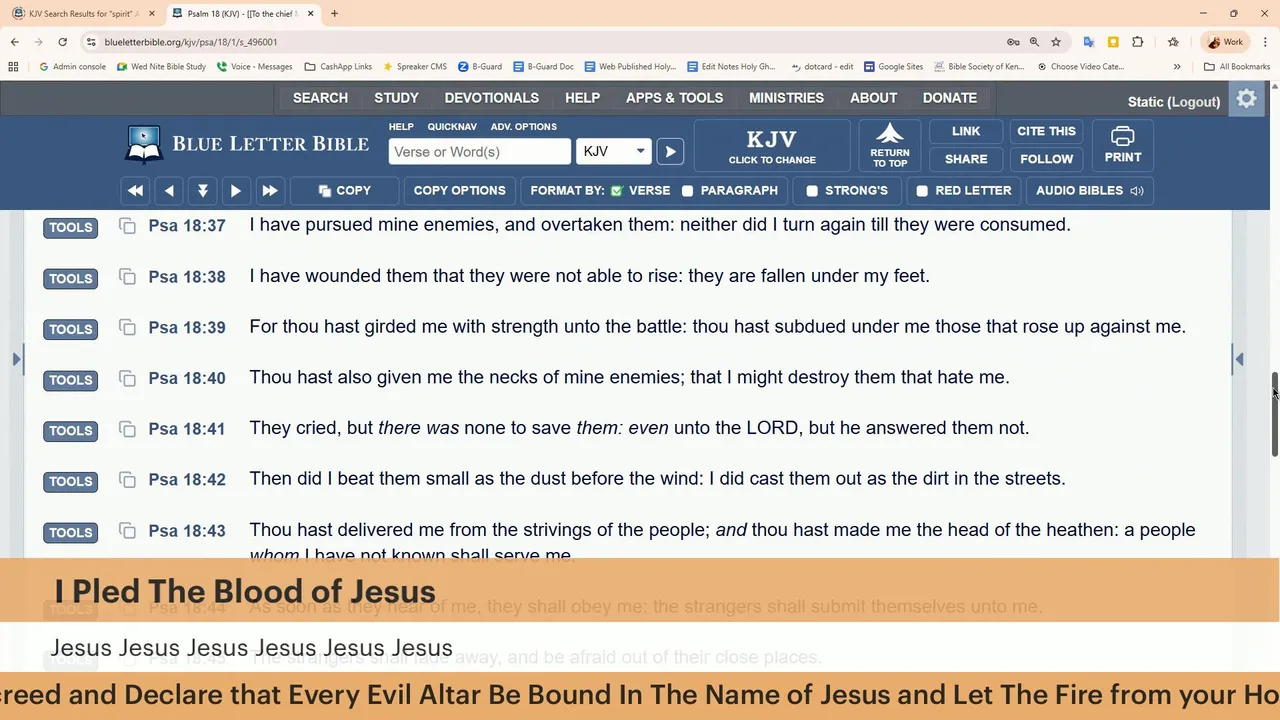Open the Study menu
Image resolution: width=1280 pixels, height=720 pixels.
(396, 98)
